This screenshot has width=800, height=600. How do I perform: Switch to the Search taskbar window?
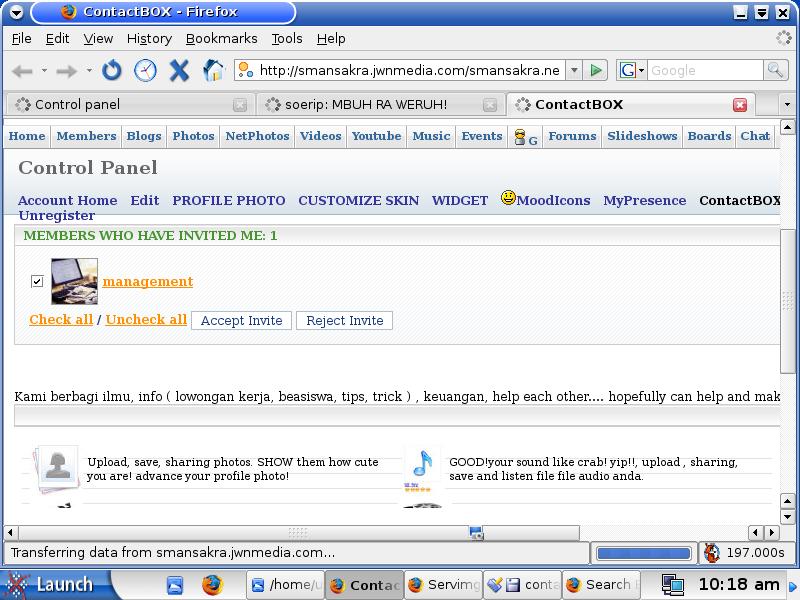[602, 585]
